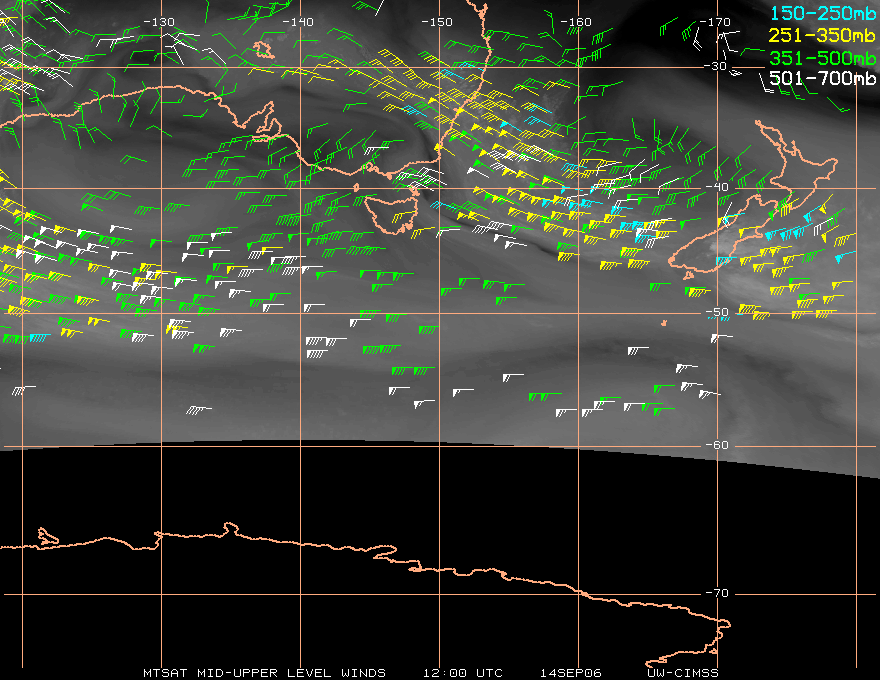Click the -130 longitude label
880x680 pixels.
(159, 22)
